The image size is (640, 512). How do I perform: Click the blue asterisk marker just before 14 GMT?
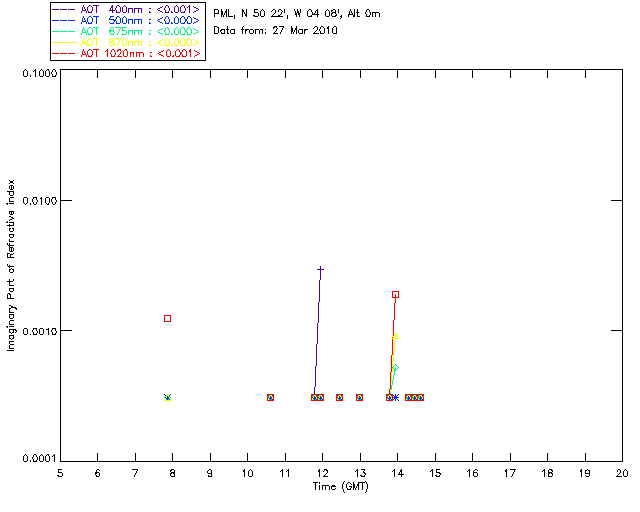(x=396, y=397)
